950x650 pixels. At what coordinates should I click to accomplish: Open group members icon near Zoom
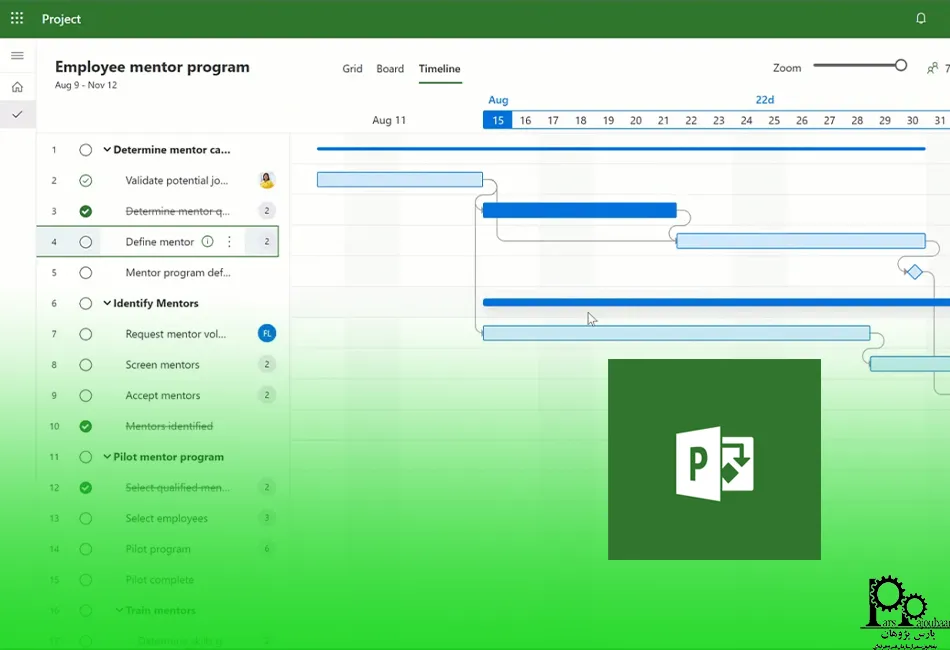point(933,68)
